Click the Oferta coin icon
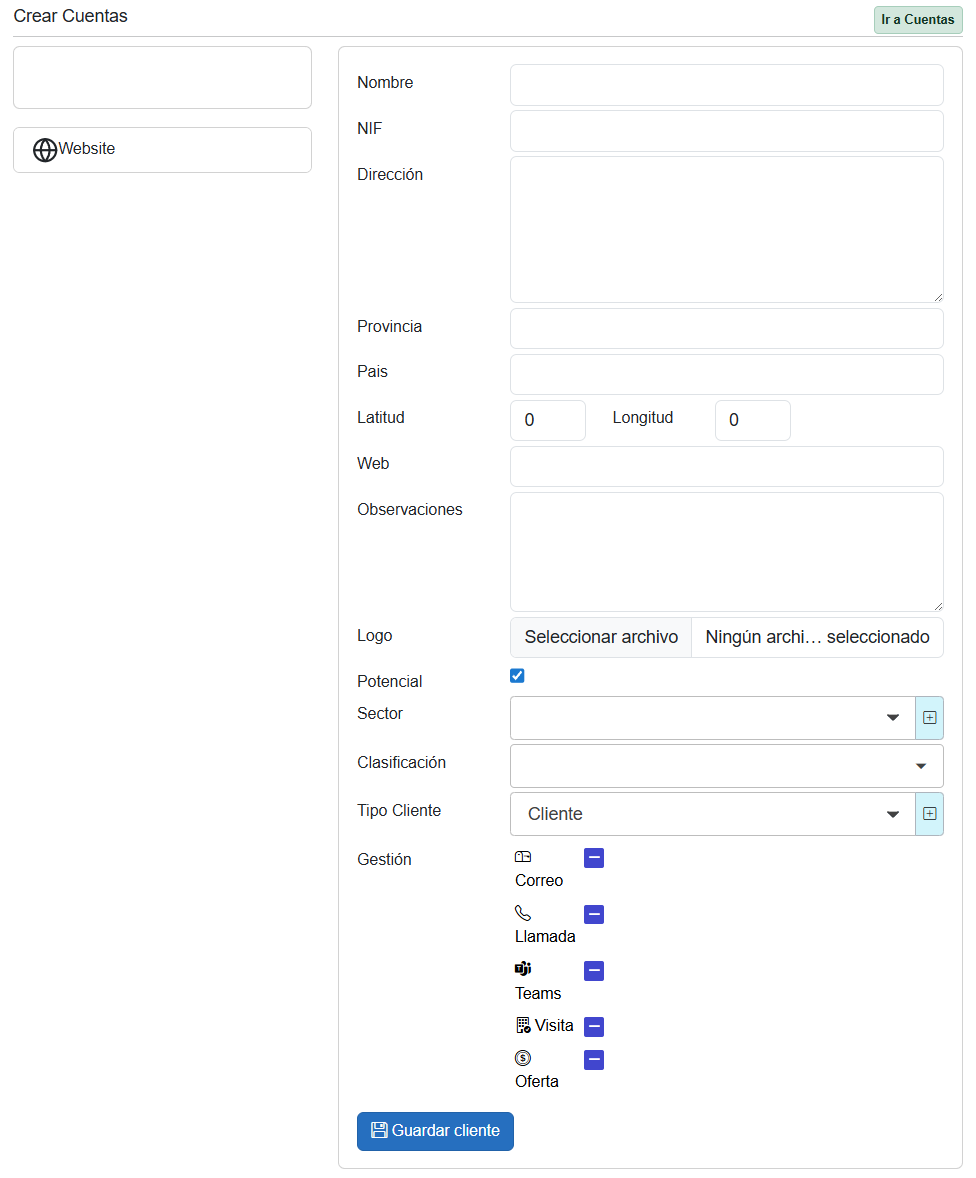Screen dimensions: 976x1178 (523, 1058)
